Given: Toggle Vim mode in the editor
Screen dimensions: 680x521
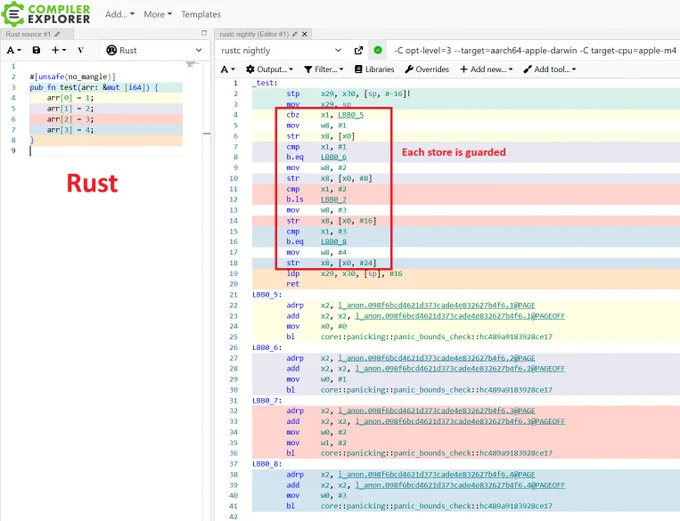Looking at the screenshot, I should 81,50.
